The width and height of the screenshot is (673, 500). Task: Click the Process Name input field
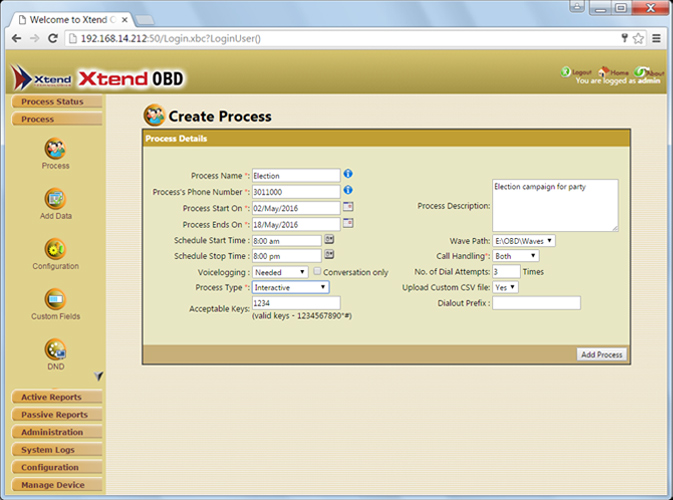point(296,176)
